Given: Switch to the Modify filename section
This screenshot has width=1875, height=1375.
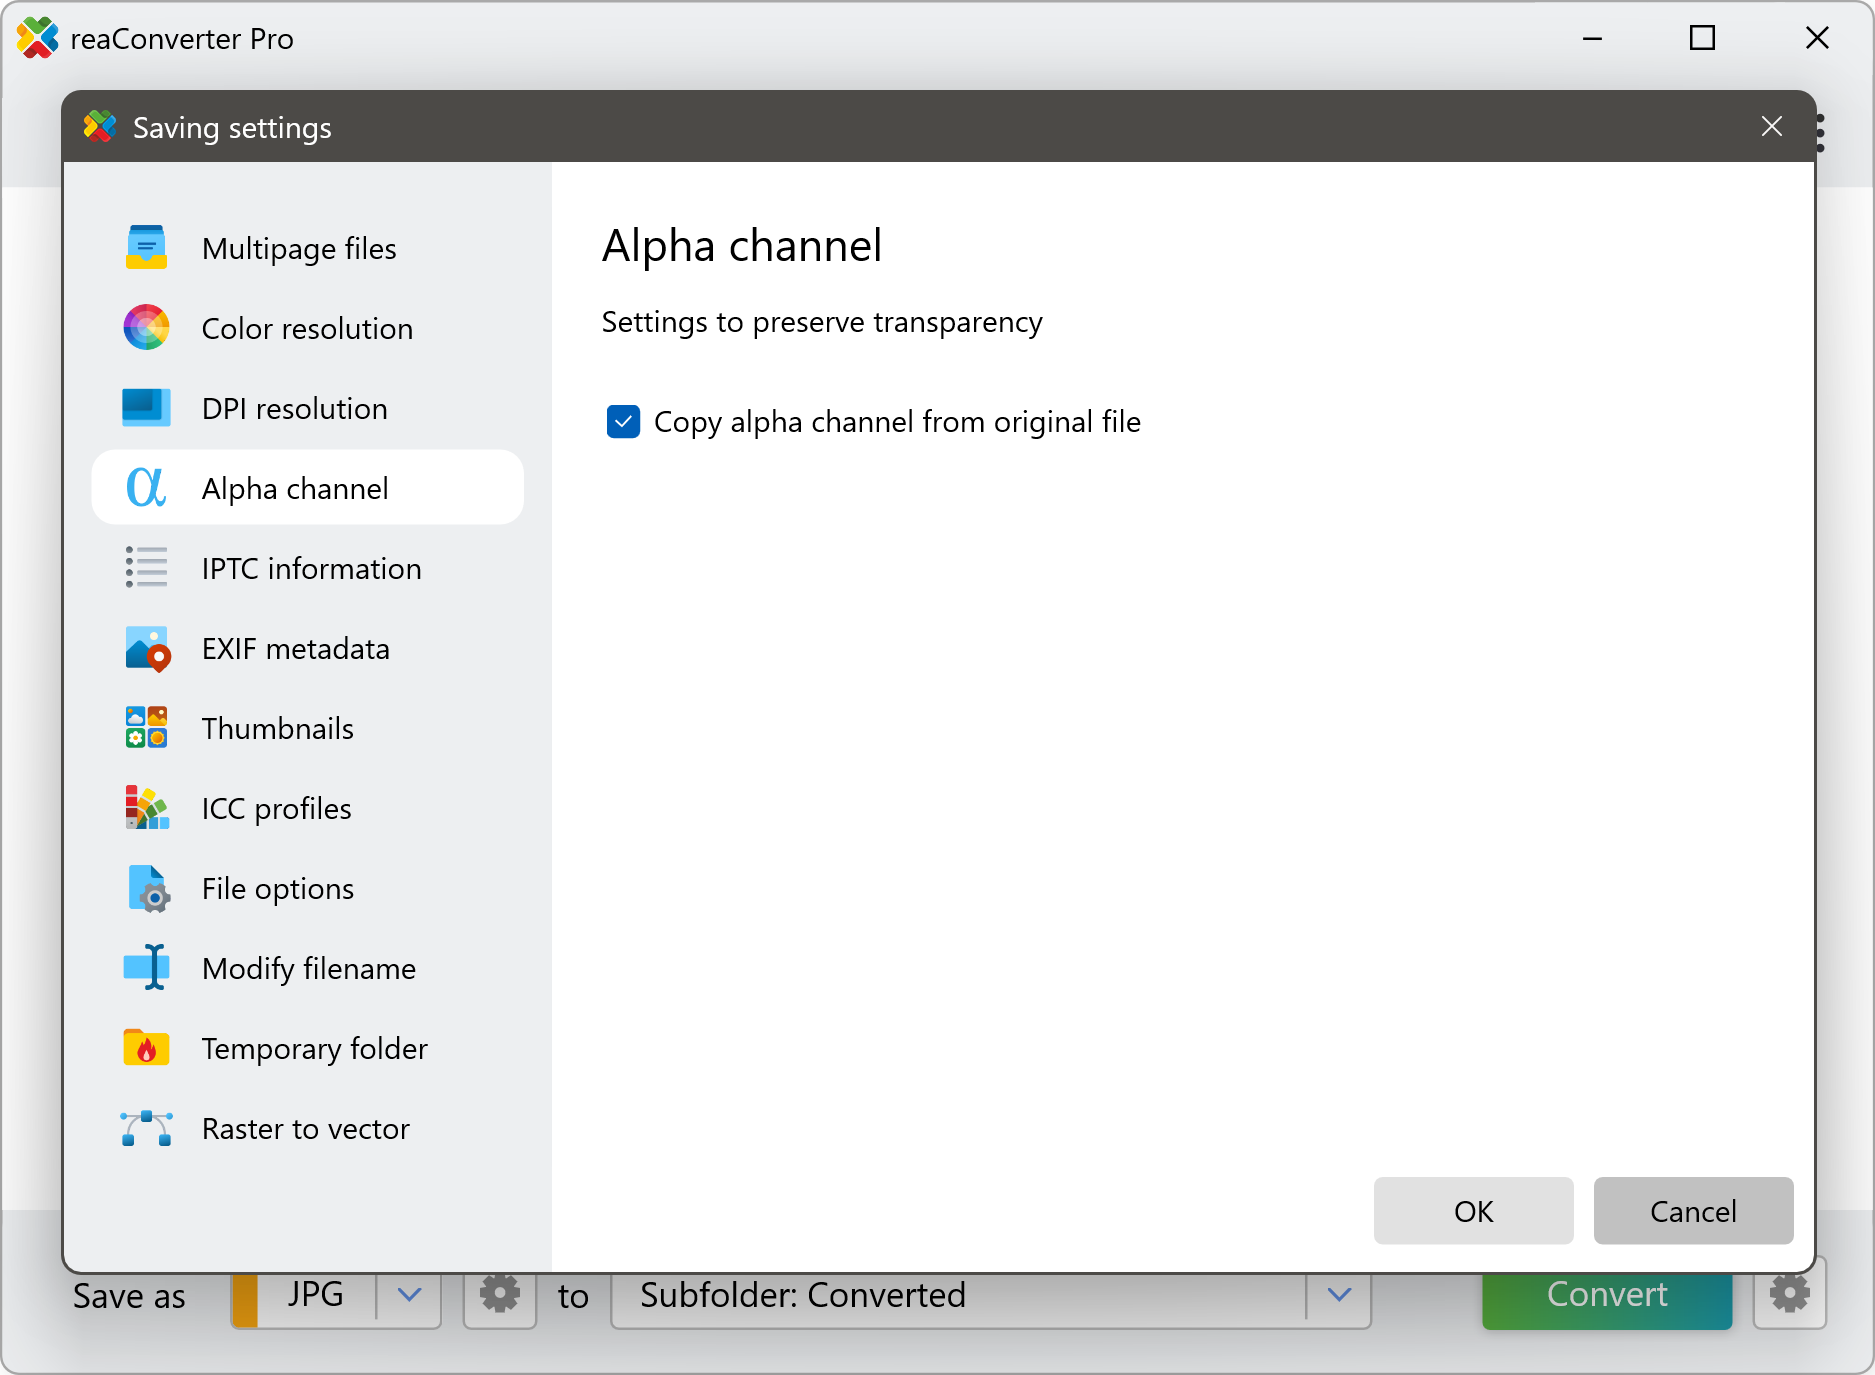Looking at the screenshot, I should 308,968.
